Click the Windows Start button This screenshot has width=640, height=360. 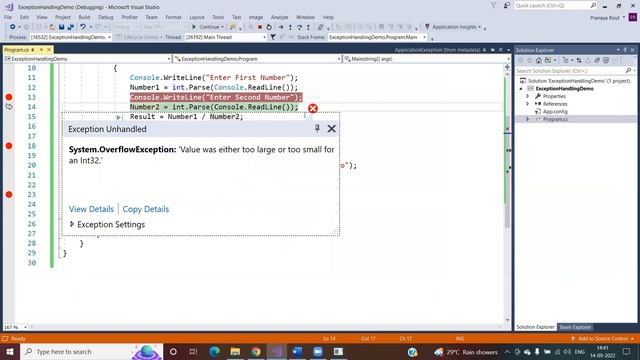click(10, 351)
